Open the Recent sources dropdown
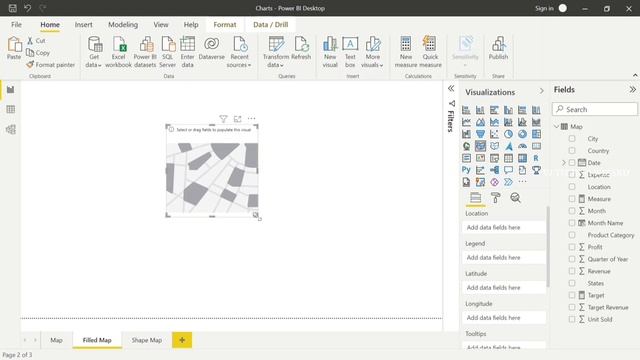 239,52
